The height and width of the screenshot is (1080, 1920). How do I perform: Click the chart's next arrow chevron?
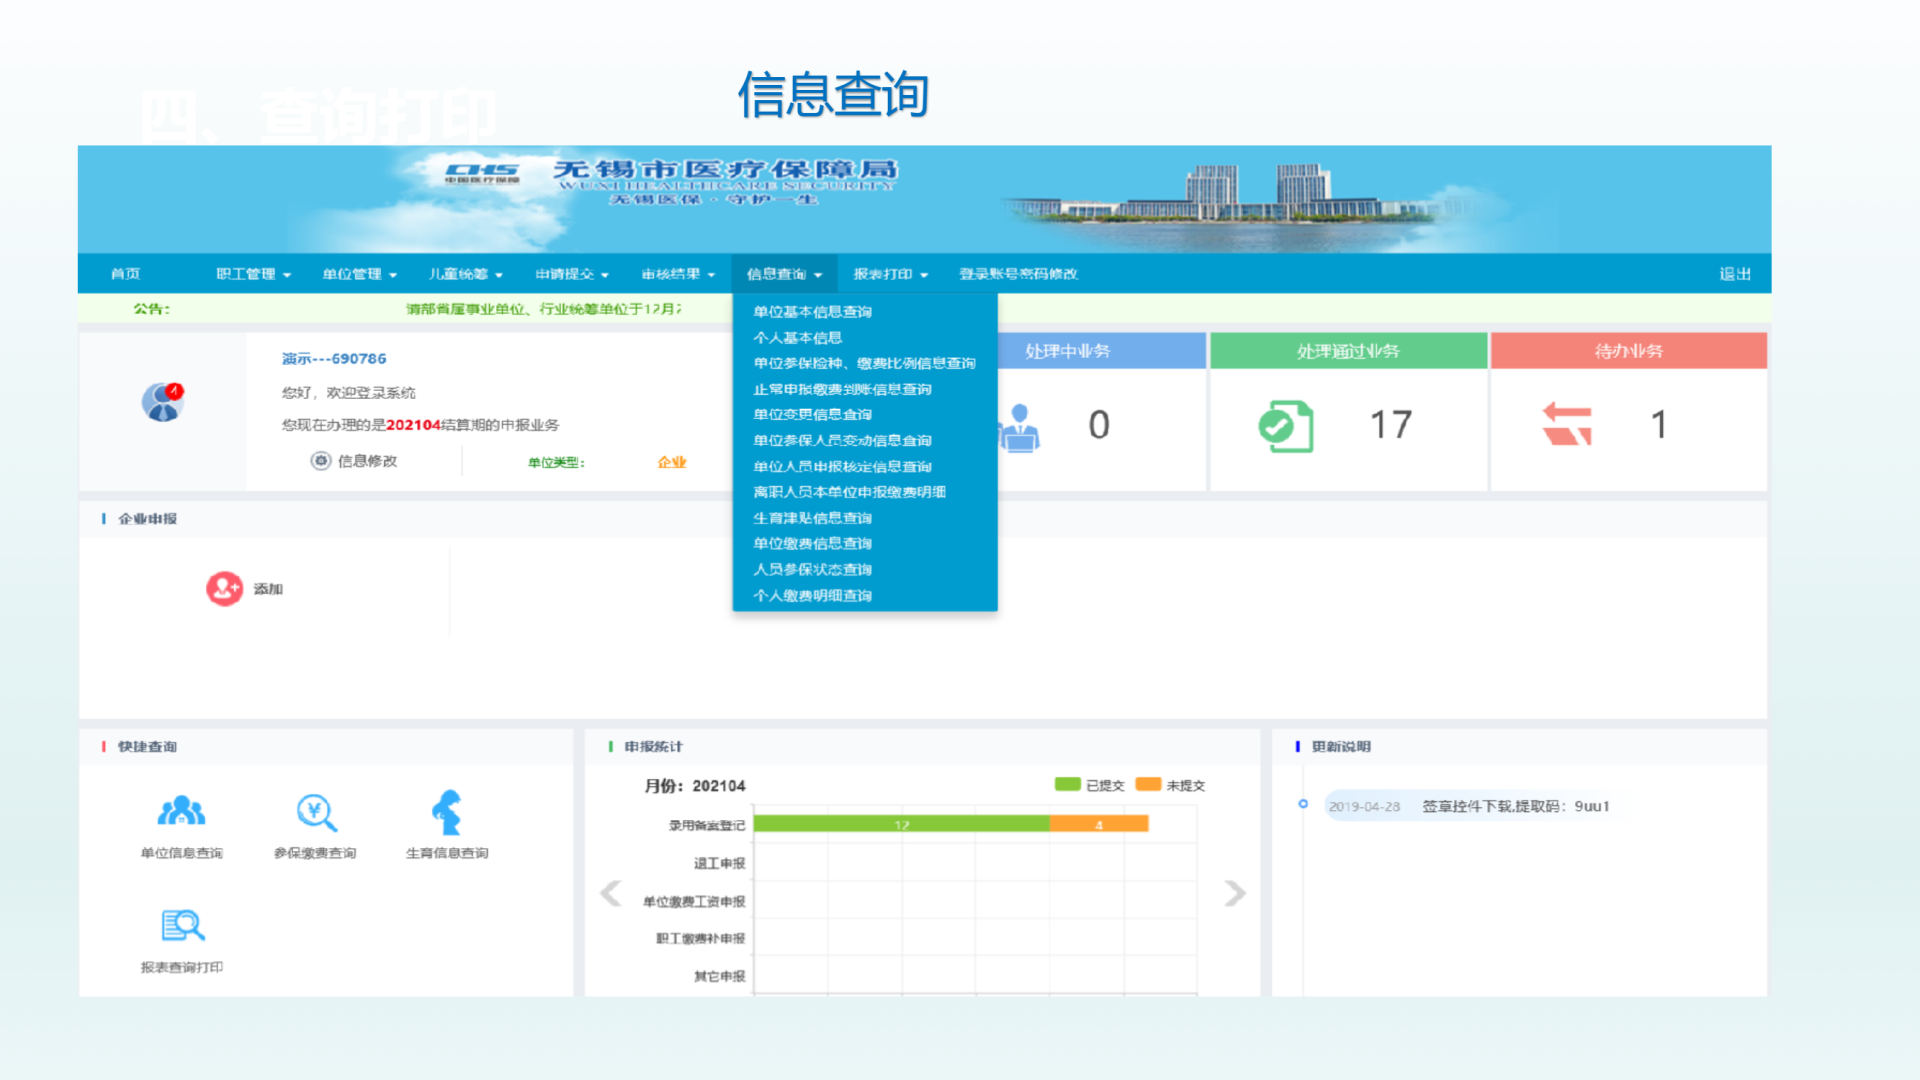point(1235,893)
